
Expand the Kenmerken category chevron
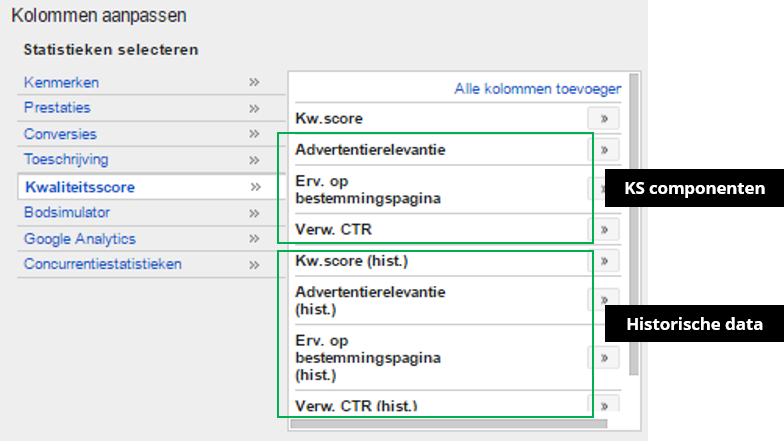pyautogui.click(x=255, y=82)
